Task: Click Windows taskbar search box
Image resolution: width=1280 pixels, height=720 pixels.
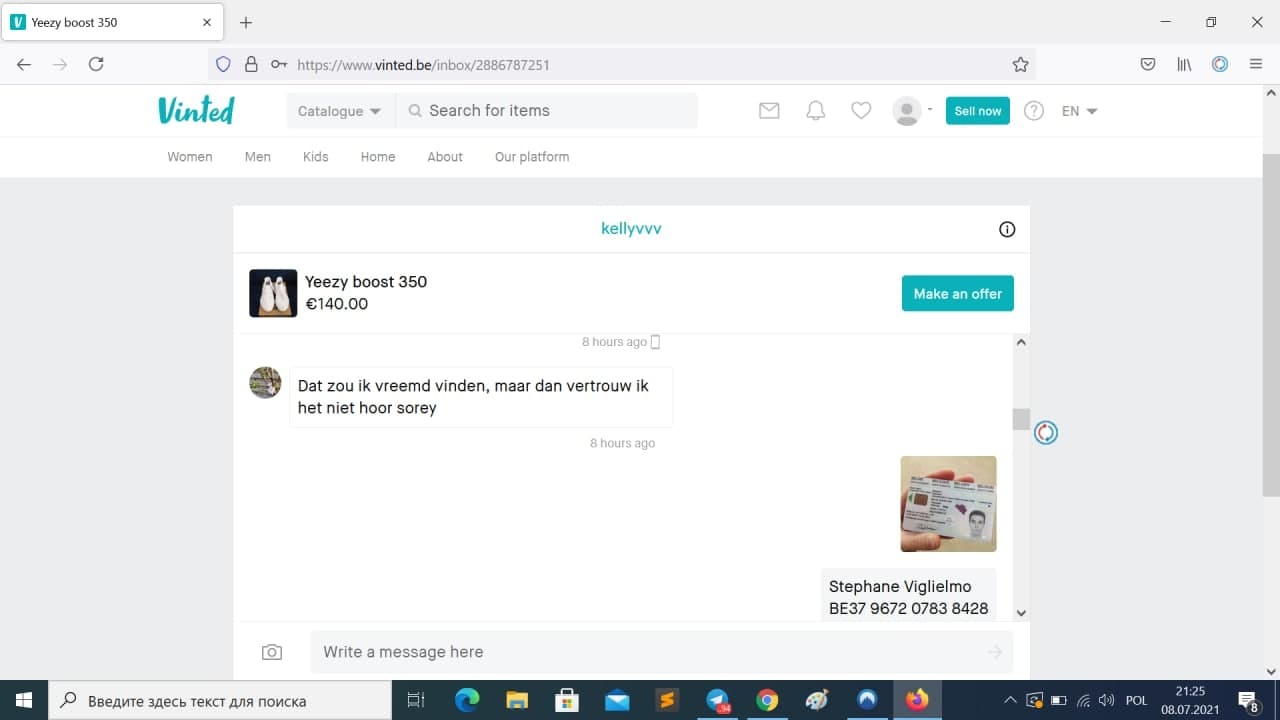Action: tap(220, 700)
